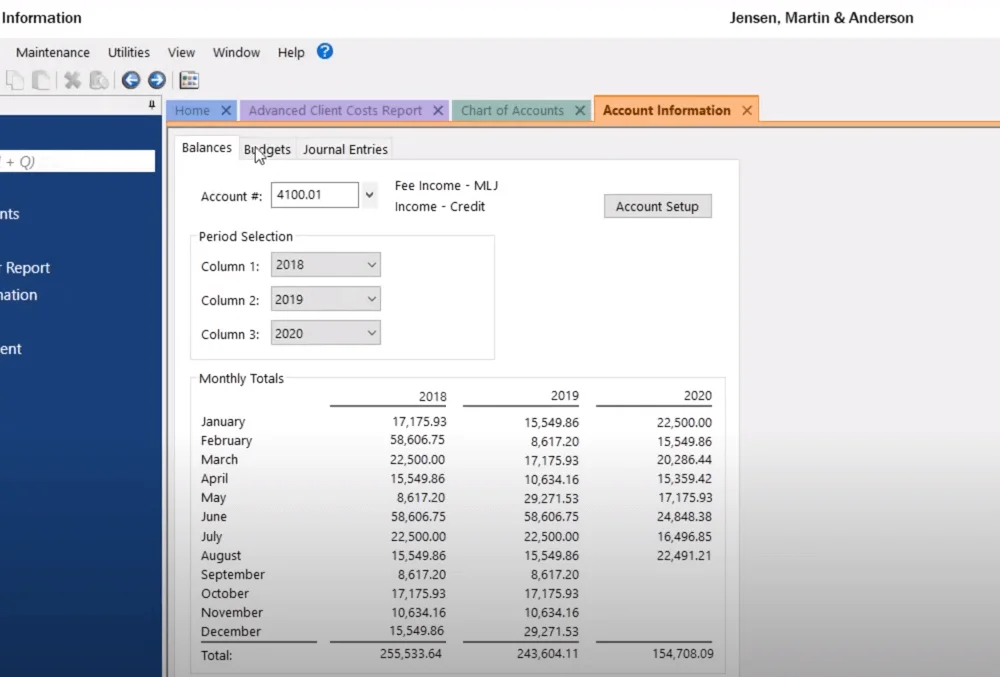1000x677 pixels.
Task: Close the Advanced Client Costs Report tab
Action: 438,110
